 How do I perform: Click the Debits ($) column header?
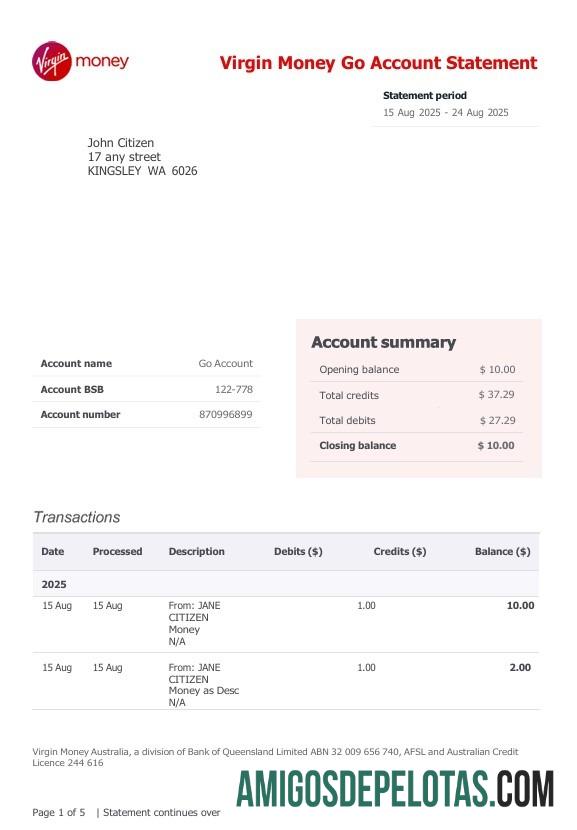(x=298, y=552)
